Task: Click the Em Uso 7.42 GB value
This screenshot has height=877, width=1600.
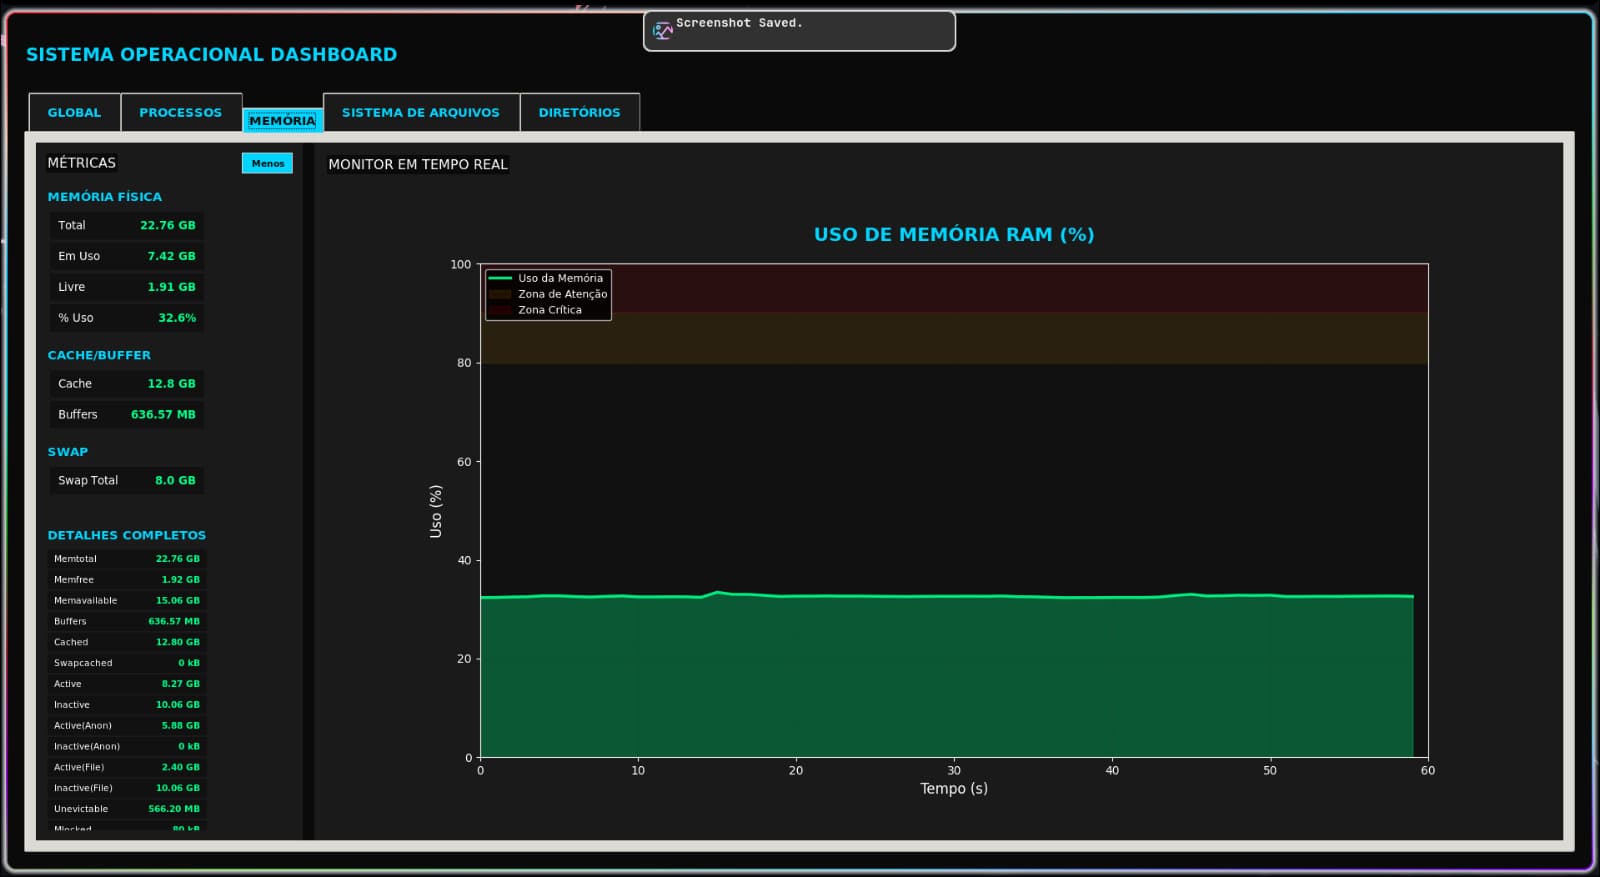Action: coord(171,256)
